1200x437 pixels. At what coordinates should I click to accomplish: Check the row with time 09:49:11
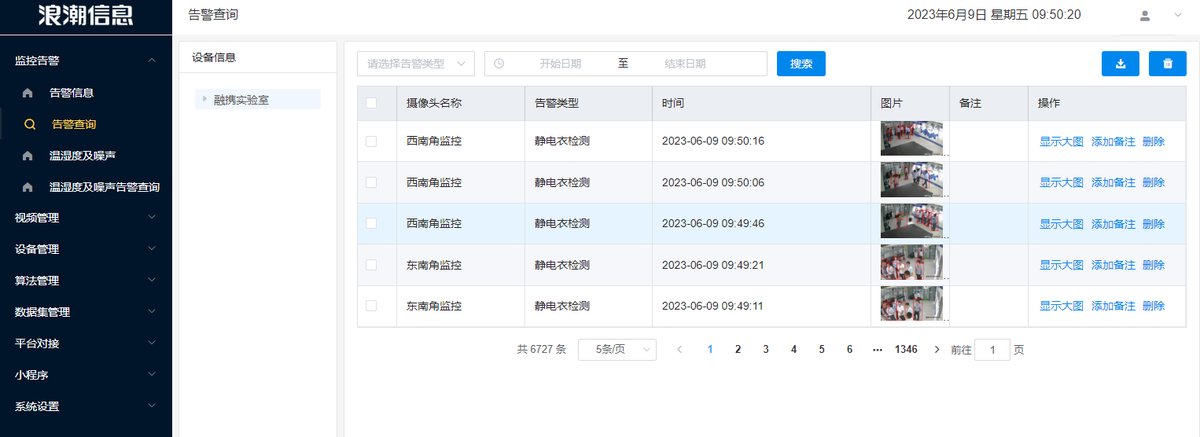[372, 305]
